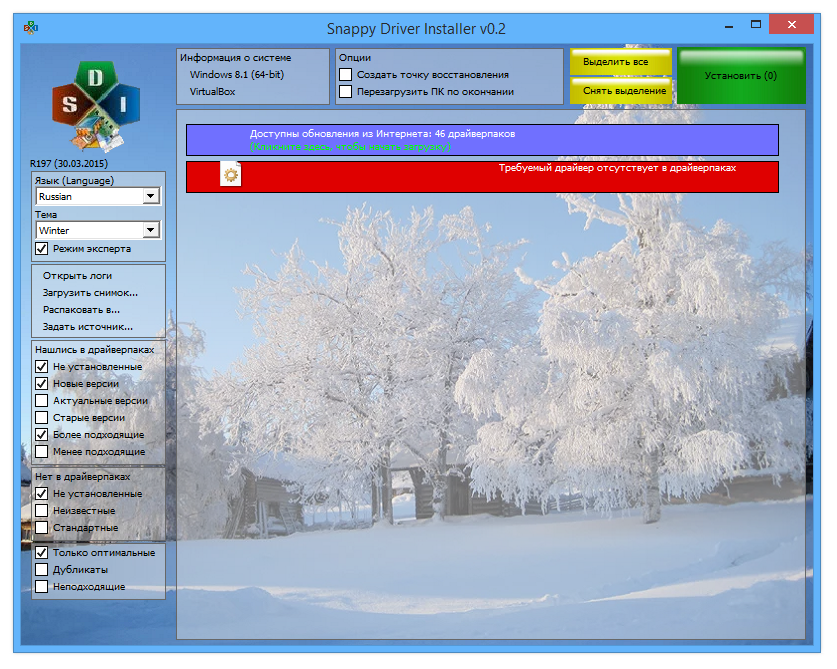The image size is (837, 669).
Task: Click the green Установить (0) button
Action: 740,76
